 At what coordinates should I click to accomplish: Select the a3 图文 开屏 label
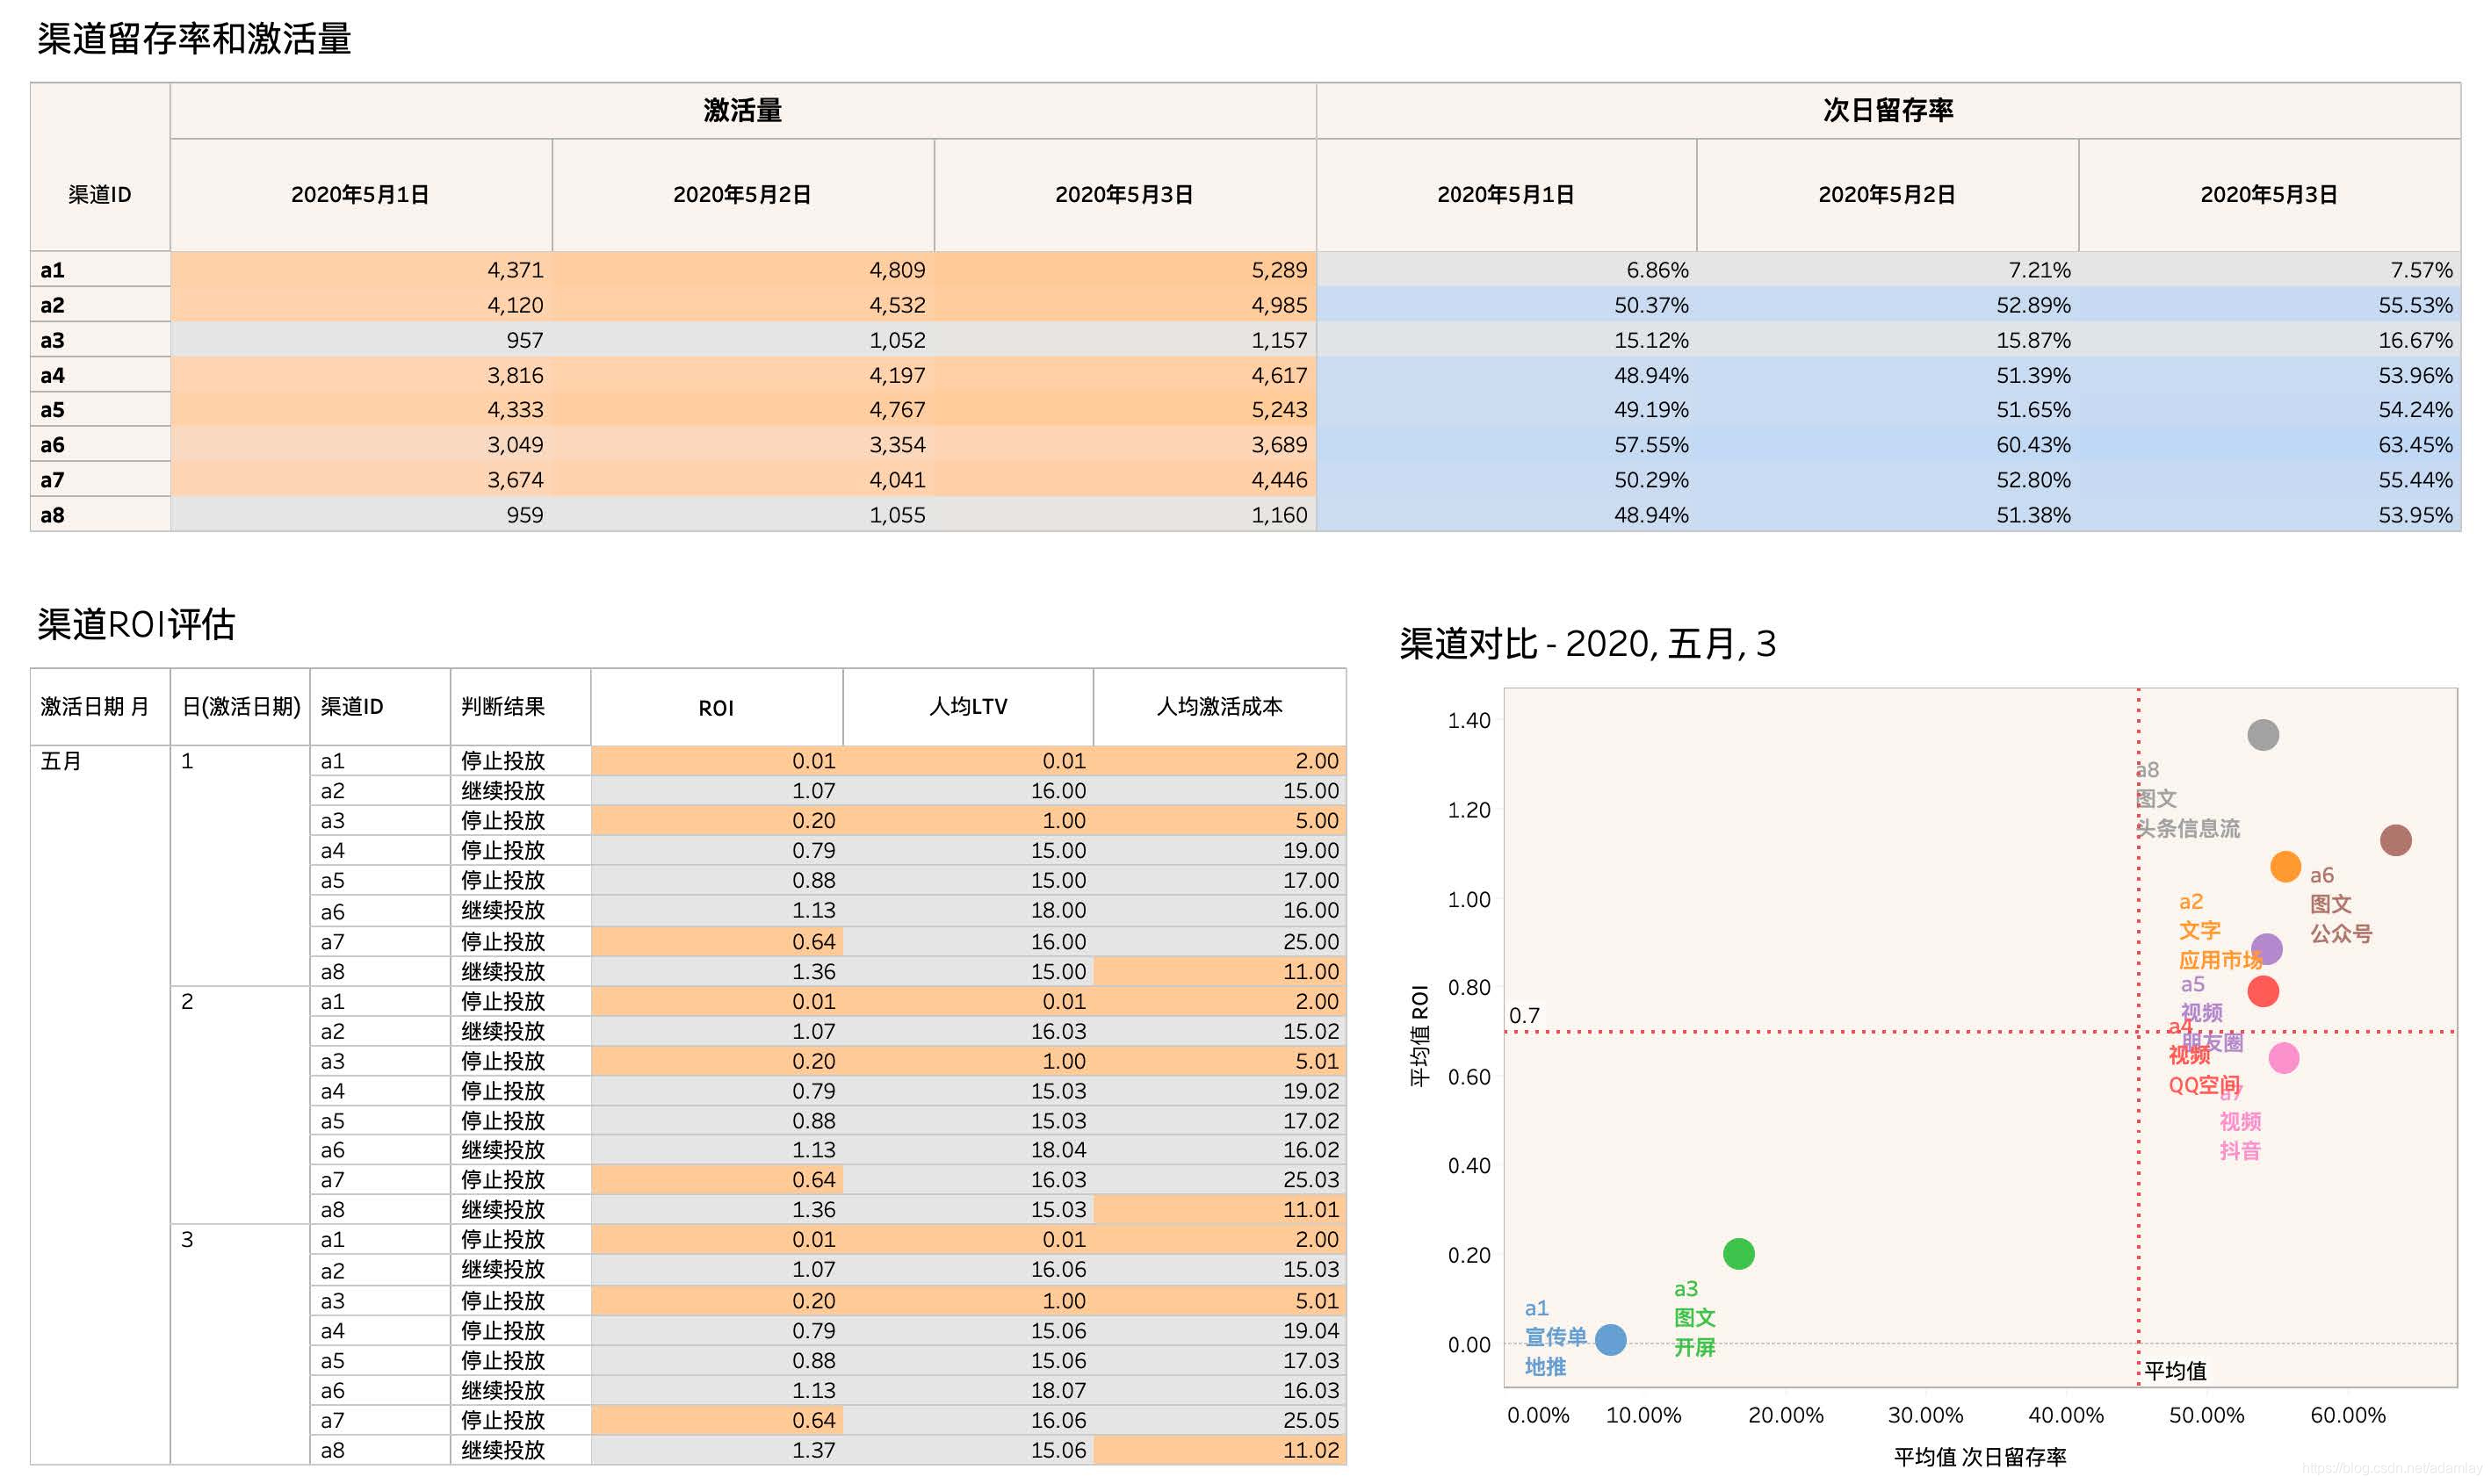(x=1694, y=1318)
